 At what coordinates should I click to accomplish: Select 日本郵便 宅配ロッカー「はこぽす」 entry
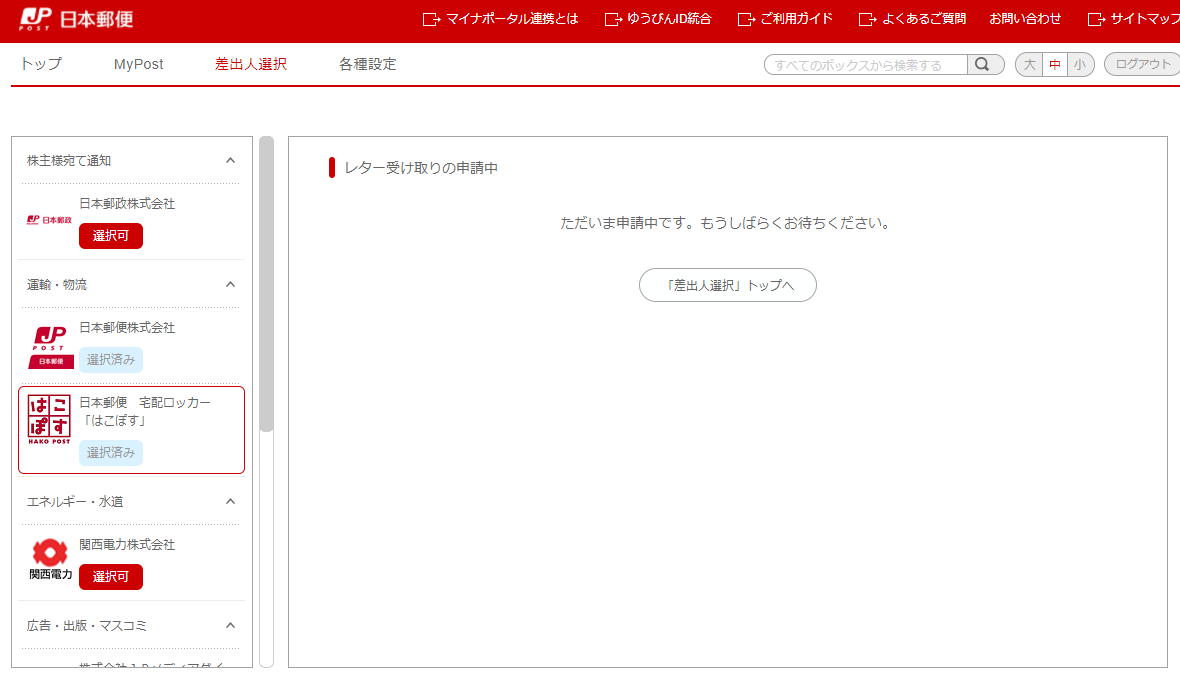[x=132, y=430]
